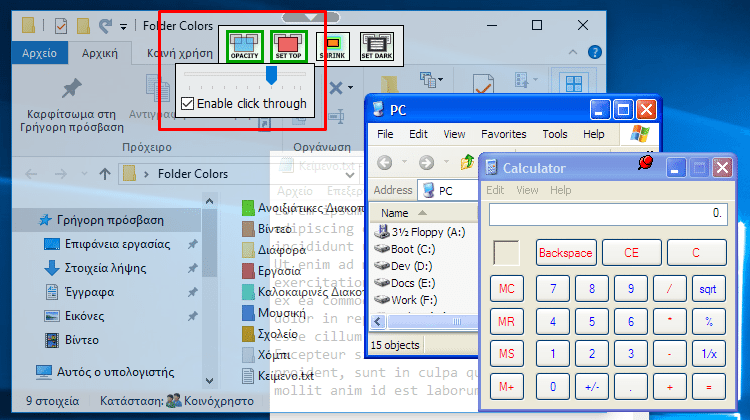Click the navigation pane scroll down arrow
Viewport: 750px width, 420px height.
[210, 381]
